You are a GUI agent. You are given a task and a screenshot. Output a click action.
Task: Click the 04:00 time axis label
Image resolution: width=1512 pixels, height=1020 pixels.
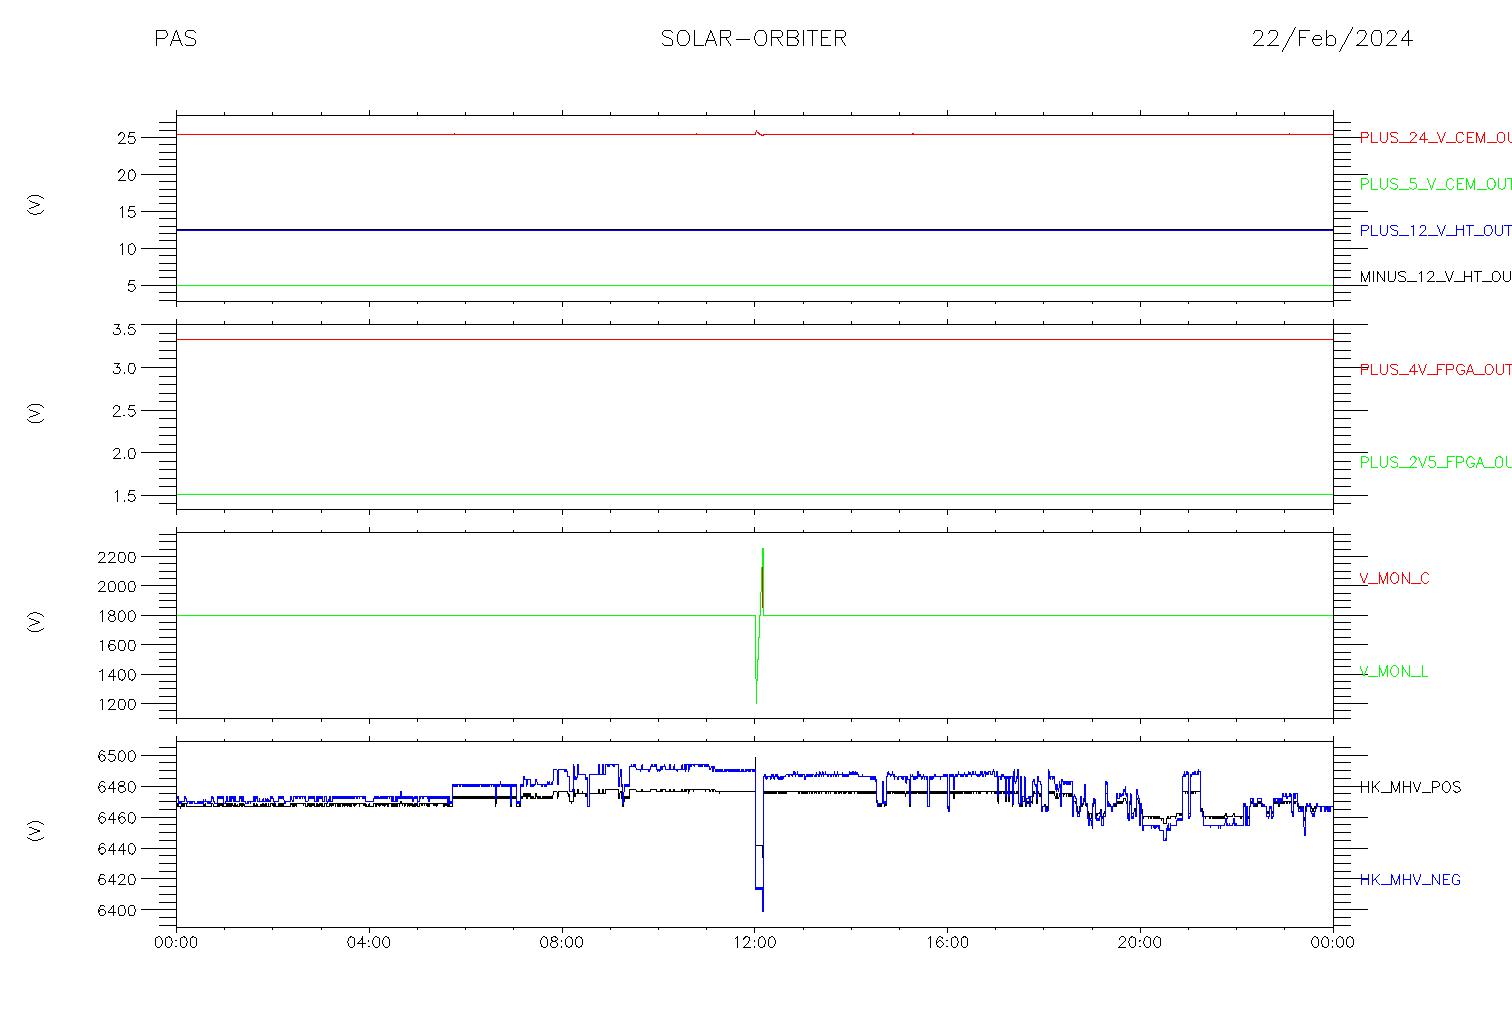(369, 942)
